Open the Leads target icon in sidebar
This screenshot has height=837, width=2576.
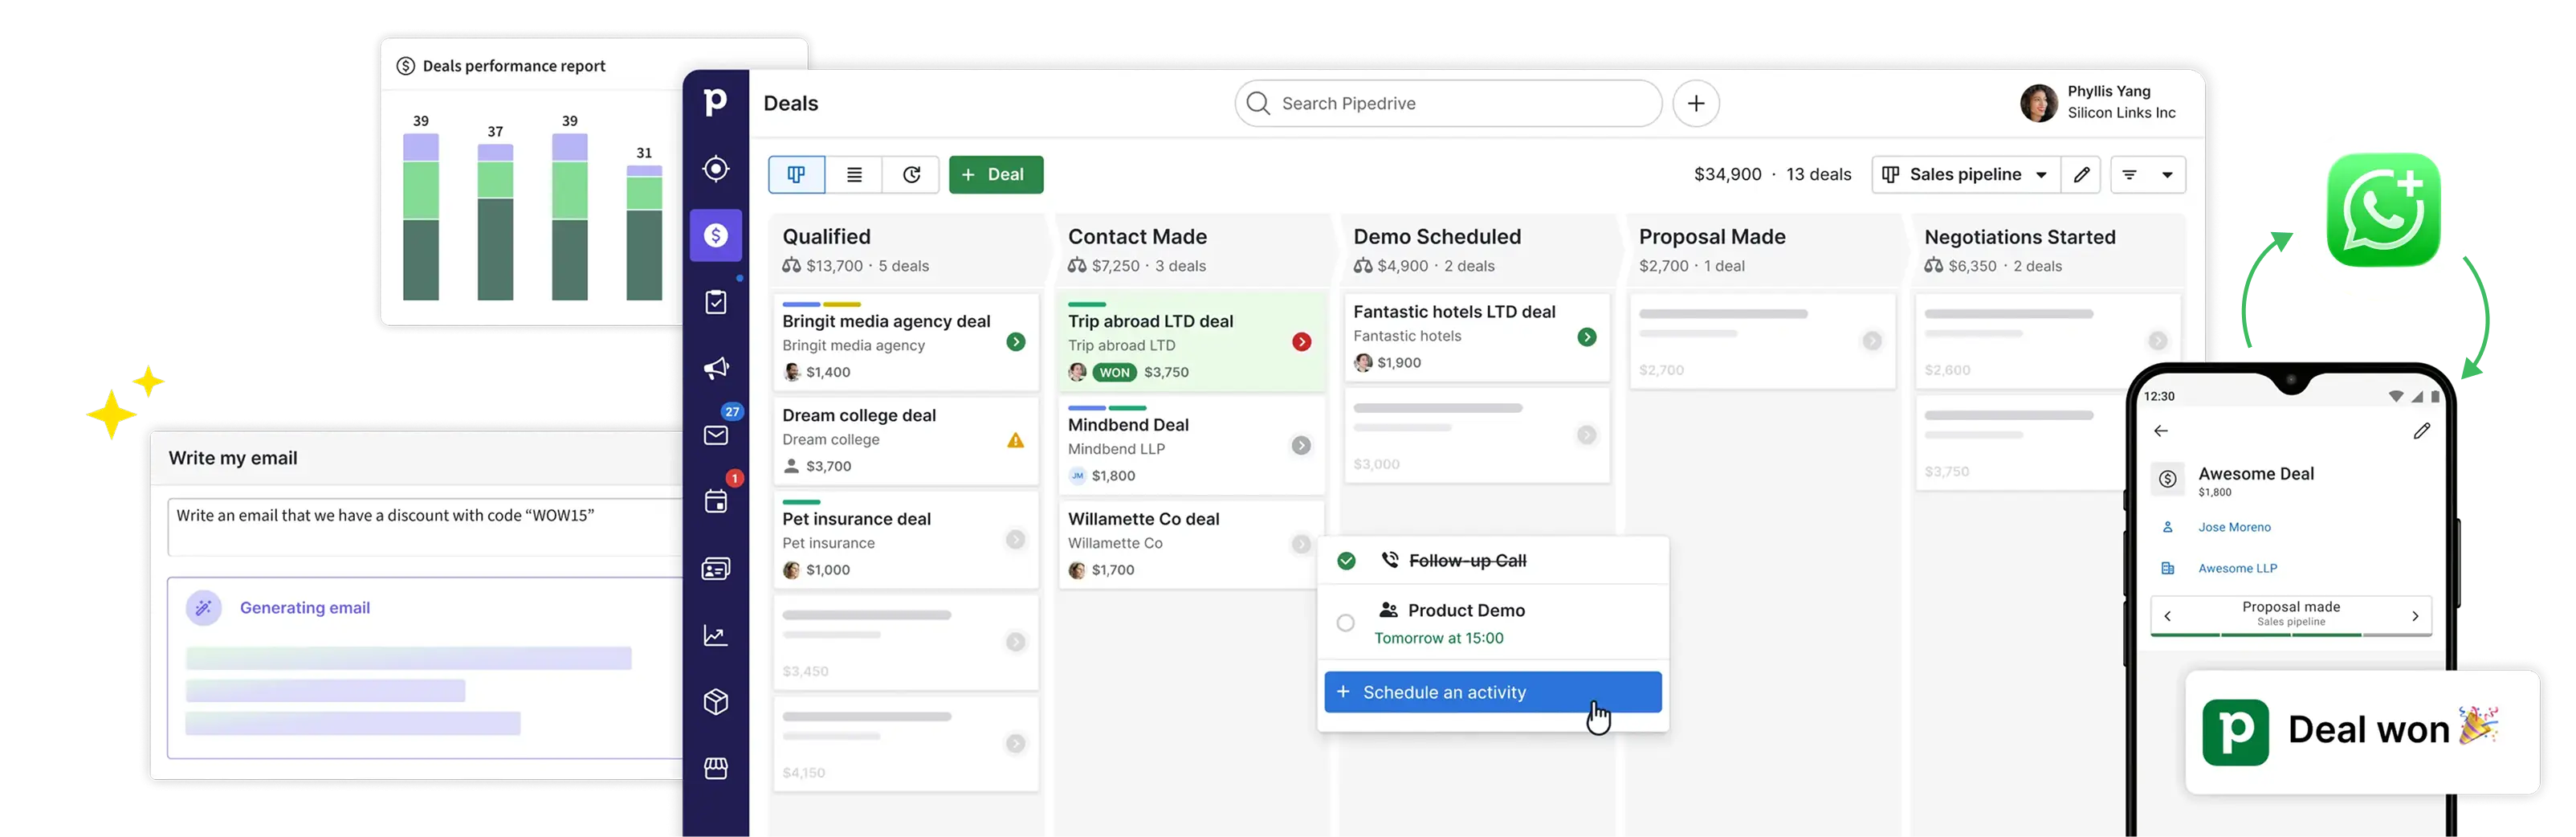pyautogui.click(x=715, y=168)
